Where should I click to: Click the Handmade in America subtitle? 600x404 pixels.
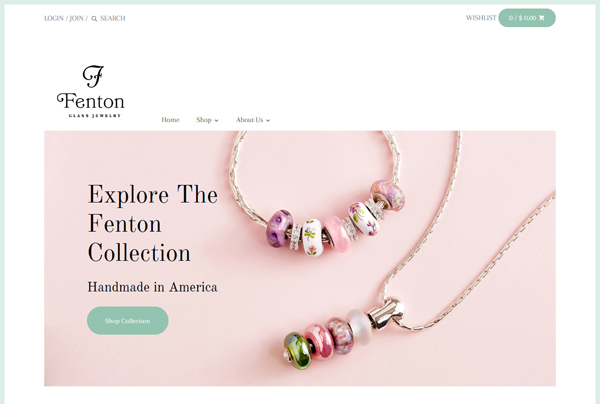152,287
